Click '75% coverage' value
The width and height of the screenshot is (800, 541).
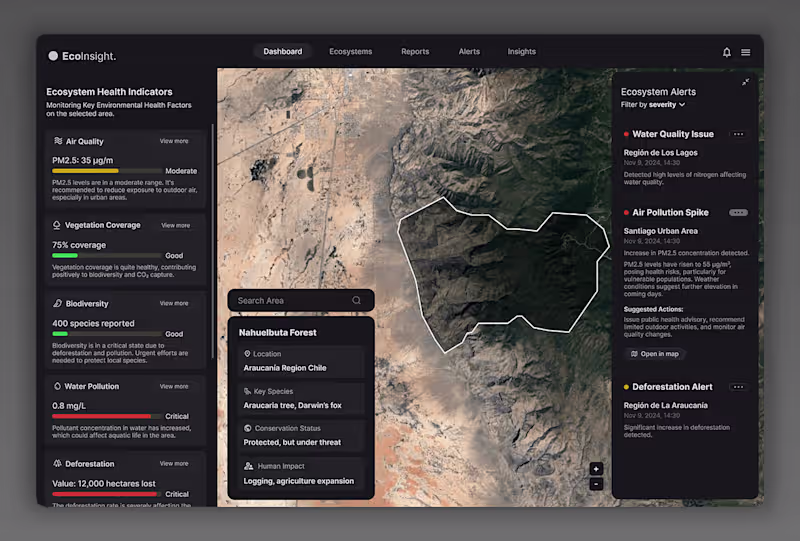coord(79,245)
